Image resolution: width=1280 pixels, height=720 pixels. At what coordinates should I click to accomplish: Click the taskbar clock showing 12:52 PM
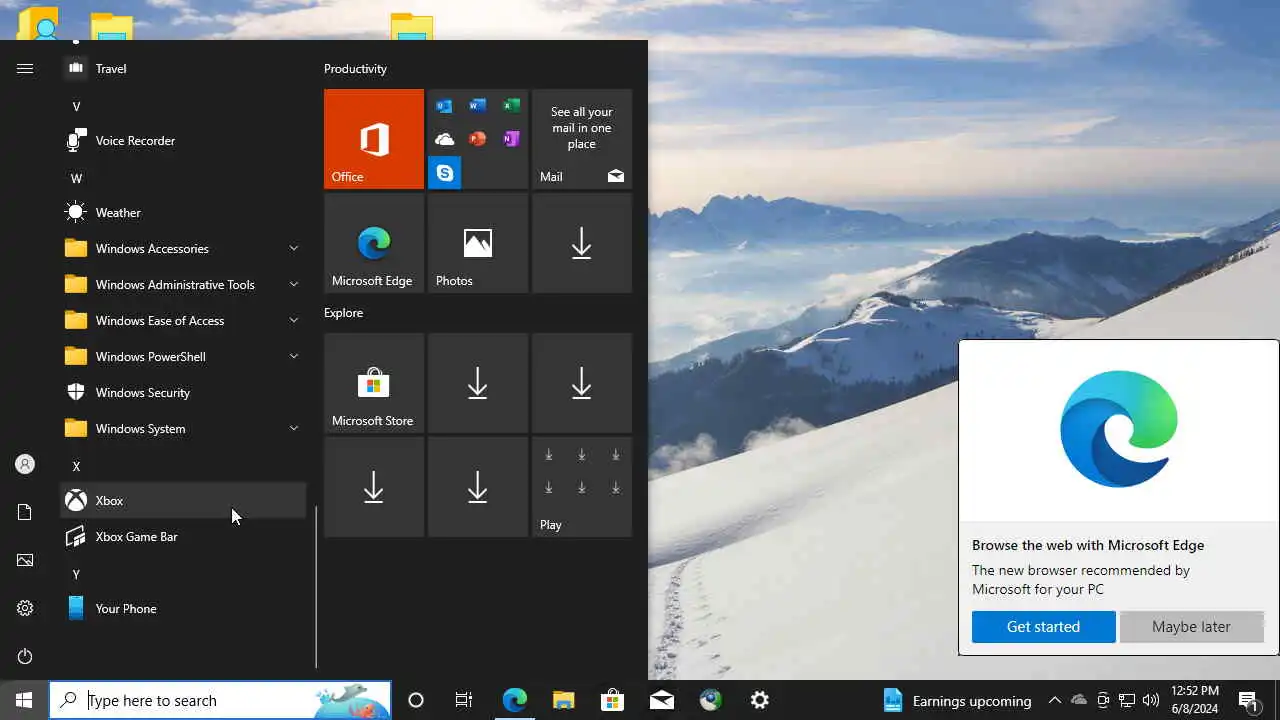(1194, 700)
